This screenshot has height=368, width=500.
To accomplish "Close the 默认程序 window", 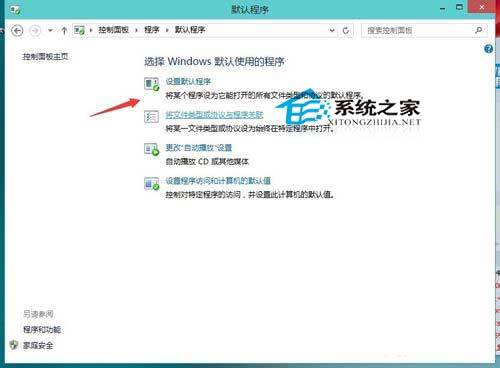I will click(482, 7).
